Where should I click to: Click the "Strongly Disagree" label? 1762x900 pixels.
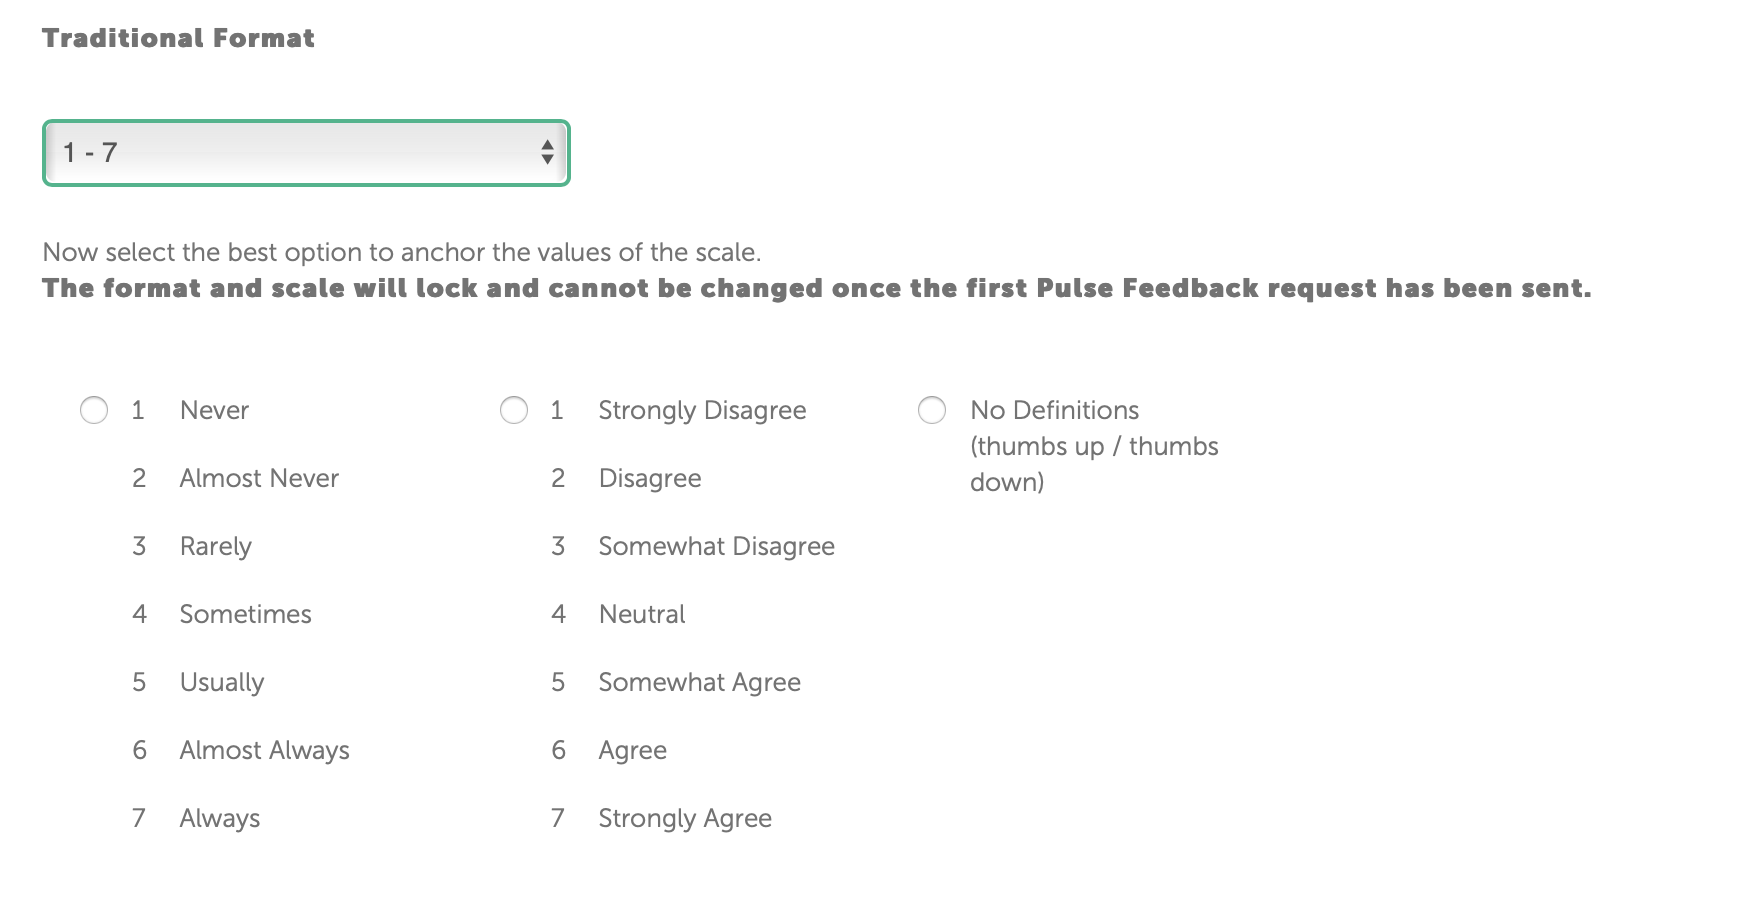(x=702, y=410)
